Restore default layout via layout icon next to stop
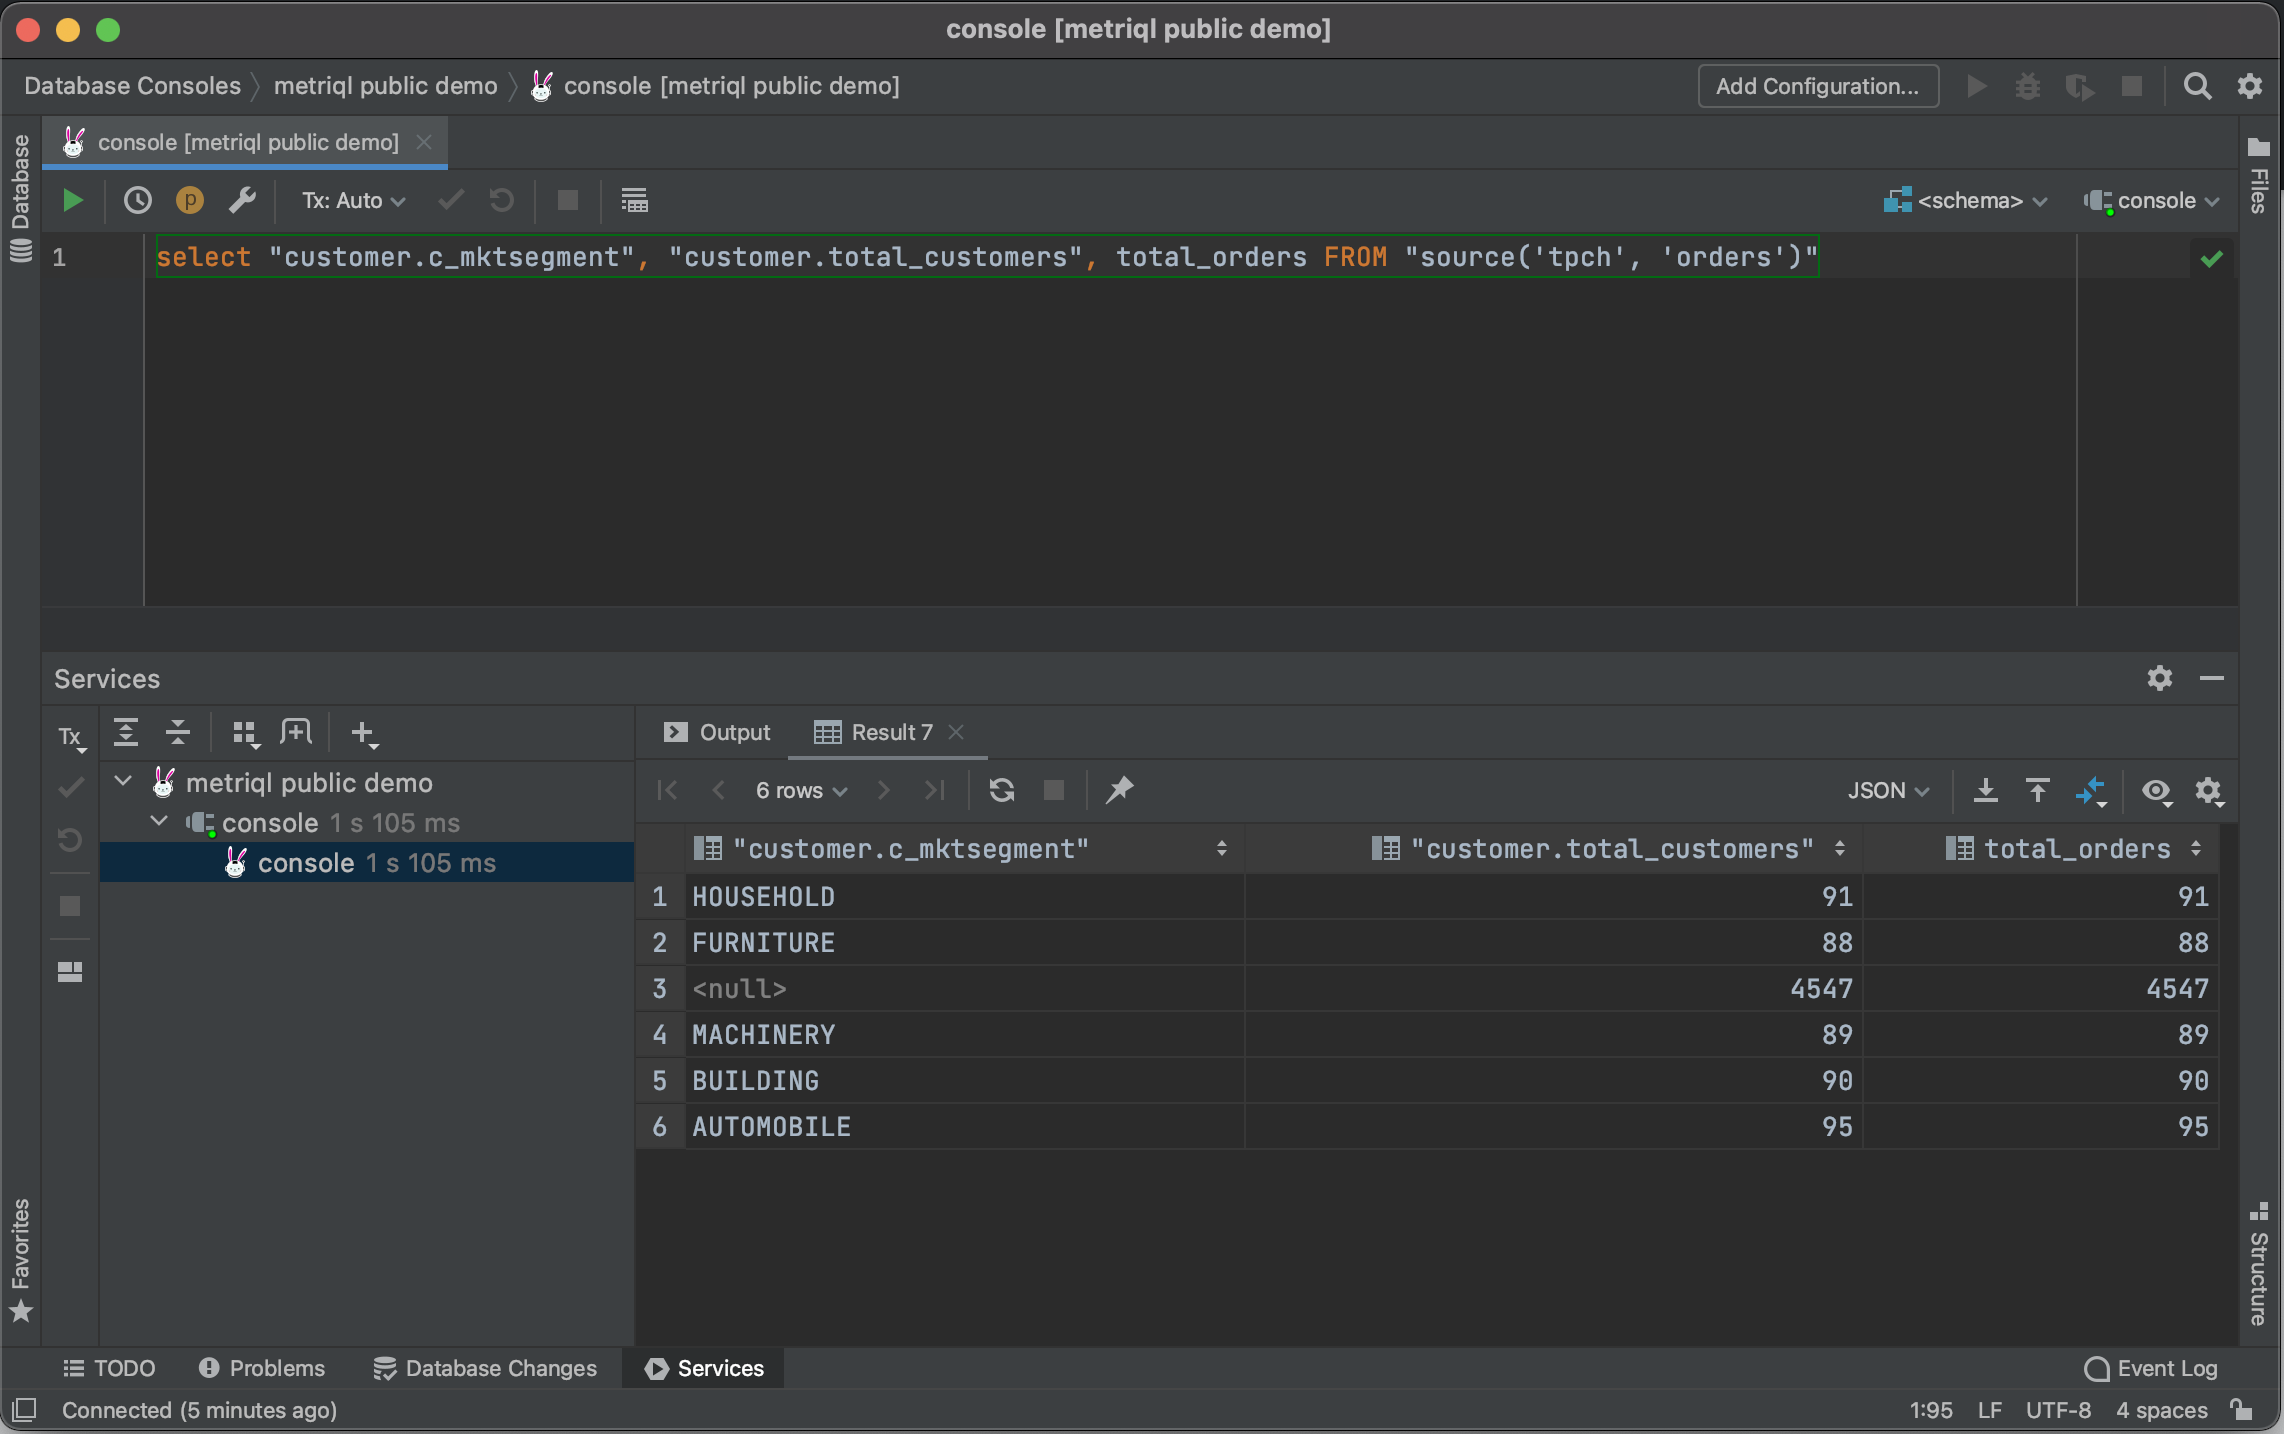 coord(634,200)
